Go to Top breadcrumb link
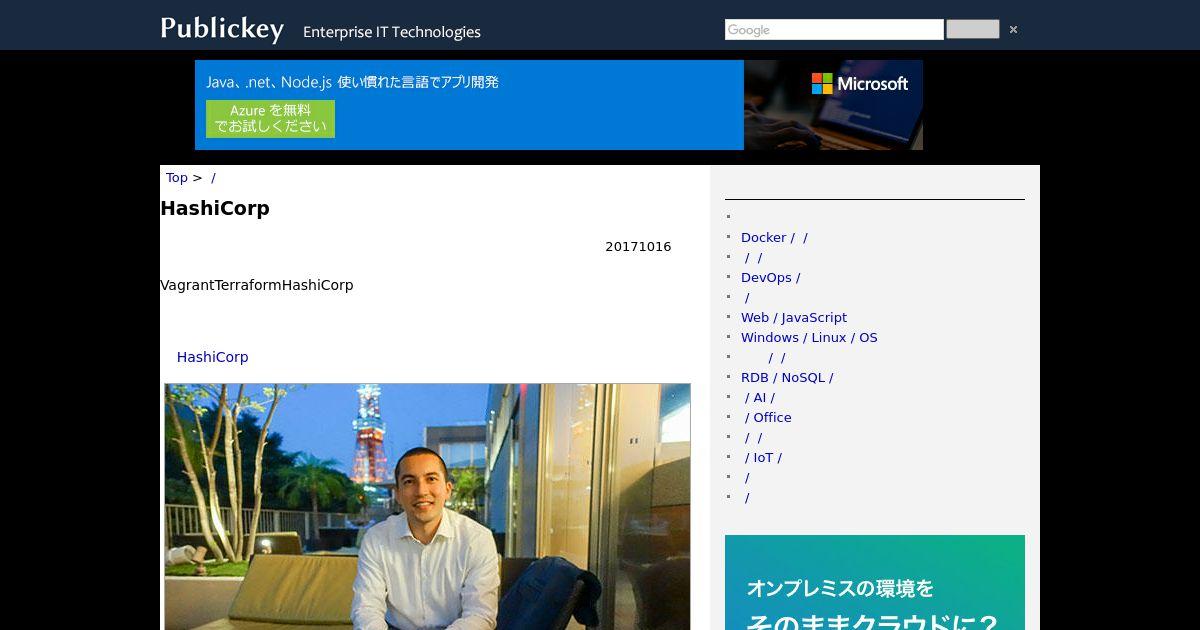The image size is (1200, 630). point(177,178)
